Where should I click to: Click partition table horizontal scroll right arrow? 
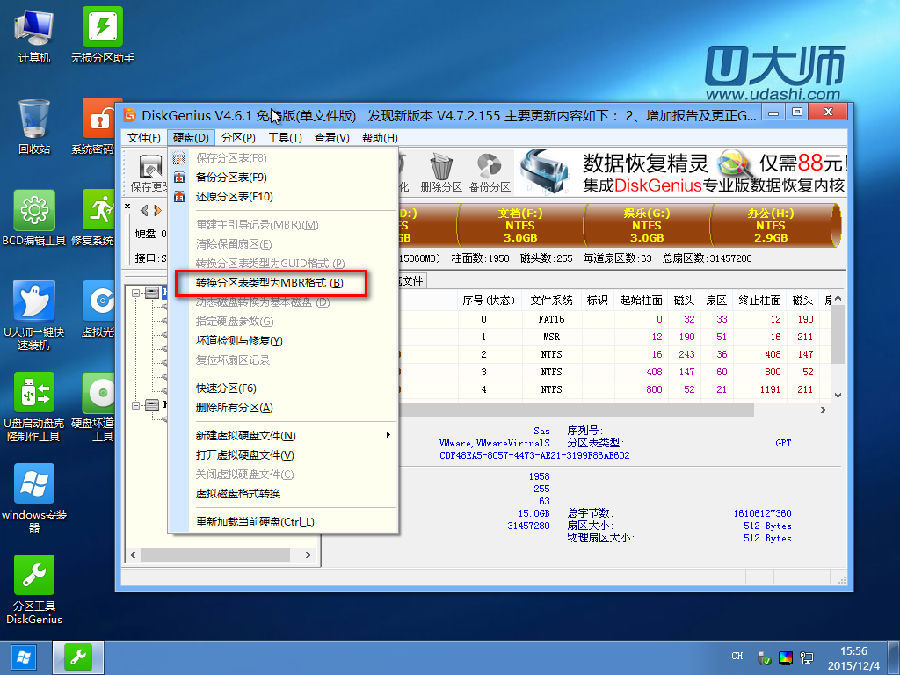(823, 410)
